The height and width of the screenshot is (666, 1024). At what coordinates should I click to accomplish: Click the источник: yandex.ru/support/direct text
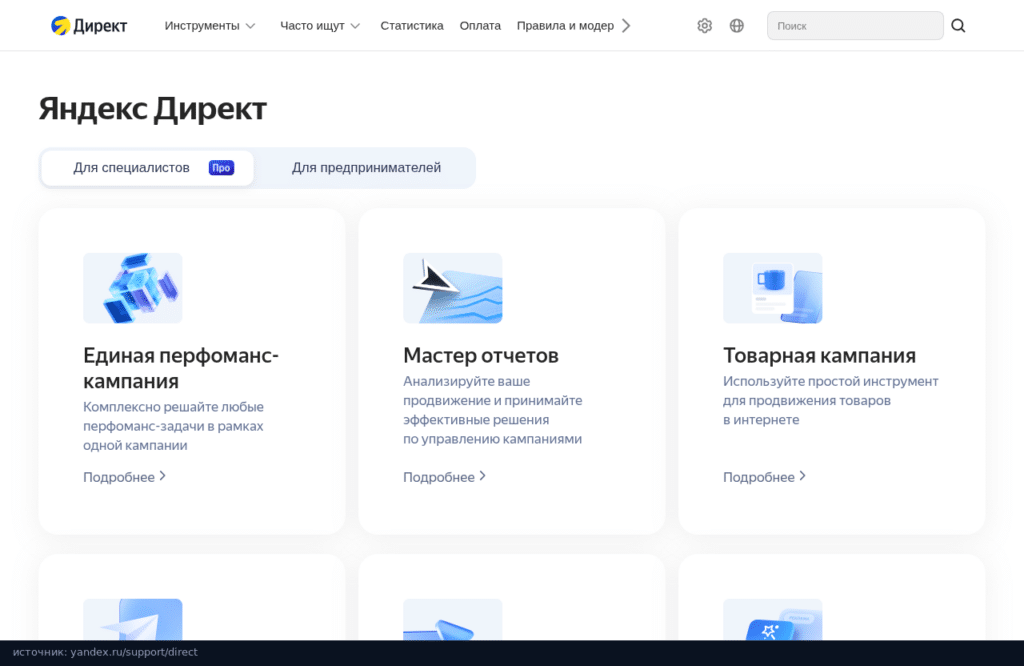[105, 652]
